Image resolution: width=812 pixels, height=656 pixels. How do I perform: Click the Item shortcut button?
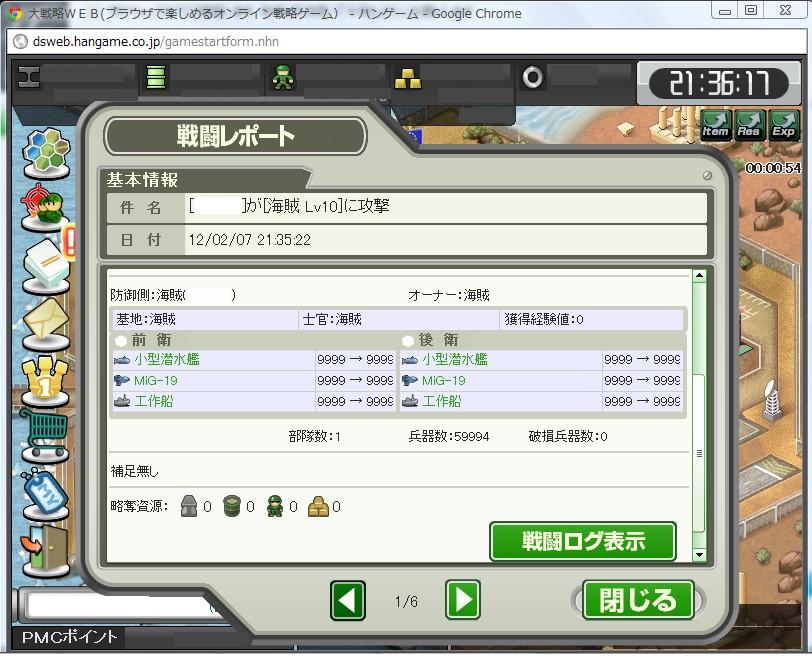point(715,125)
